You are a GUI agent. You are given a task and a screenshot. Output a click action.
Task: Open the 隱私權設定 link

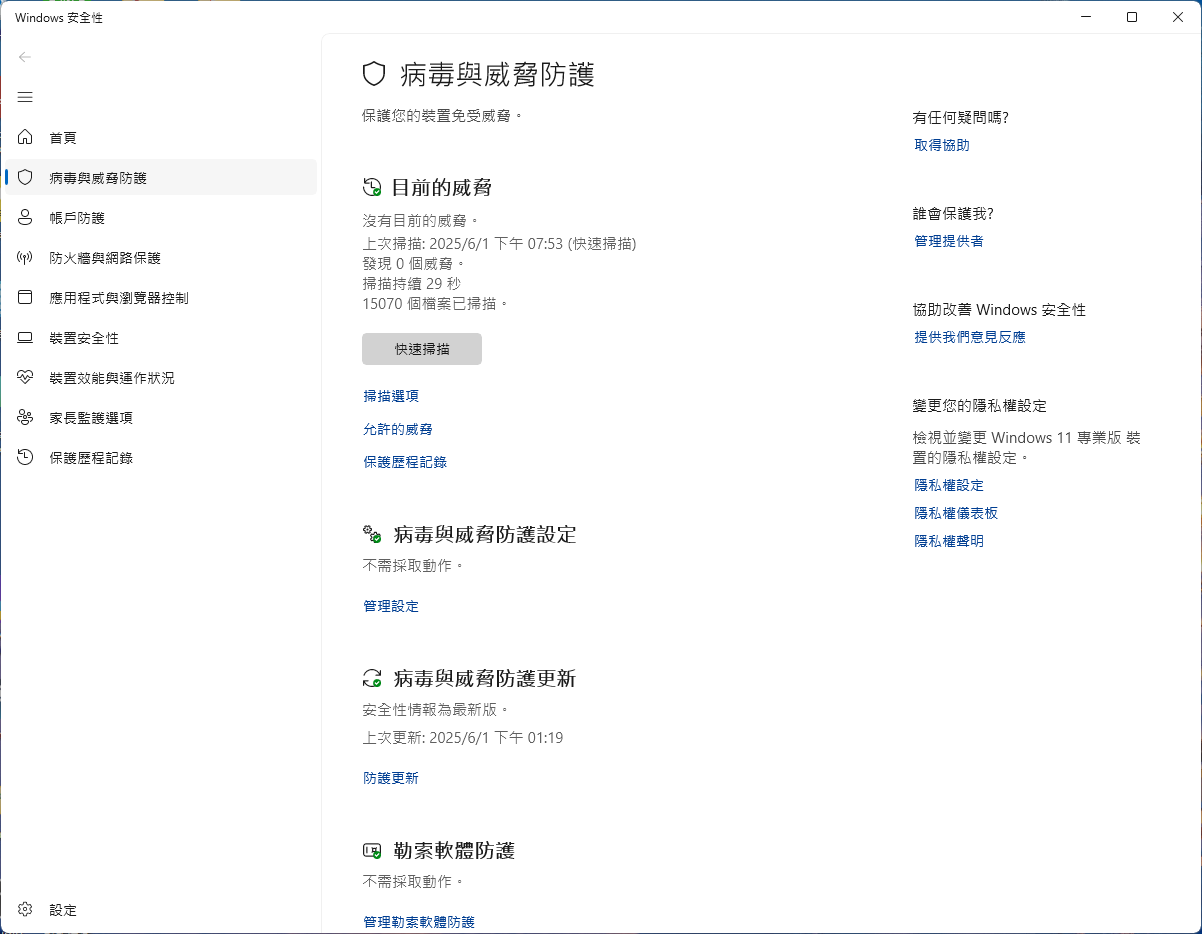949,485
